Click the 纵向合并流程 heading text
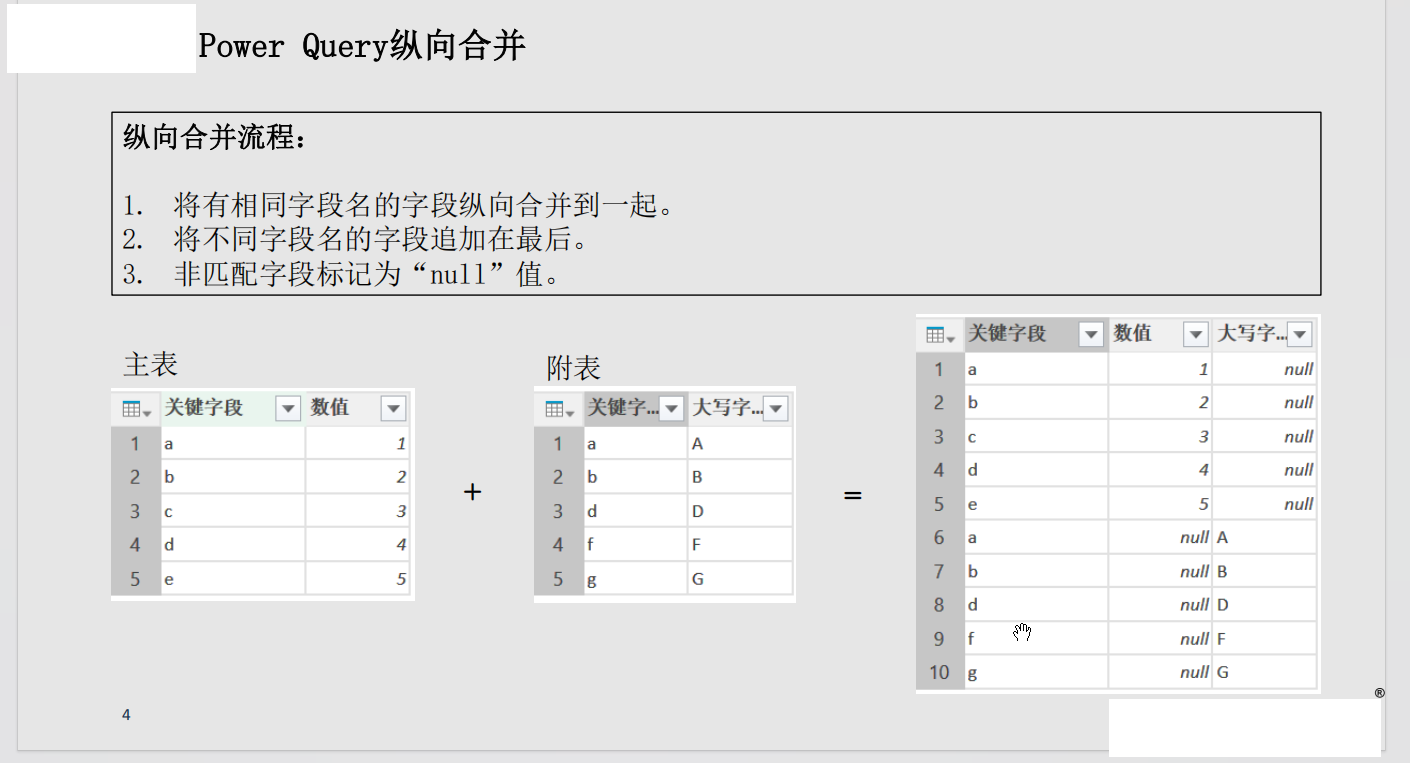The height and width of the screenshot is (763, 1410). click(215, 137)
